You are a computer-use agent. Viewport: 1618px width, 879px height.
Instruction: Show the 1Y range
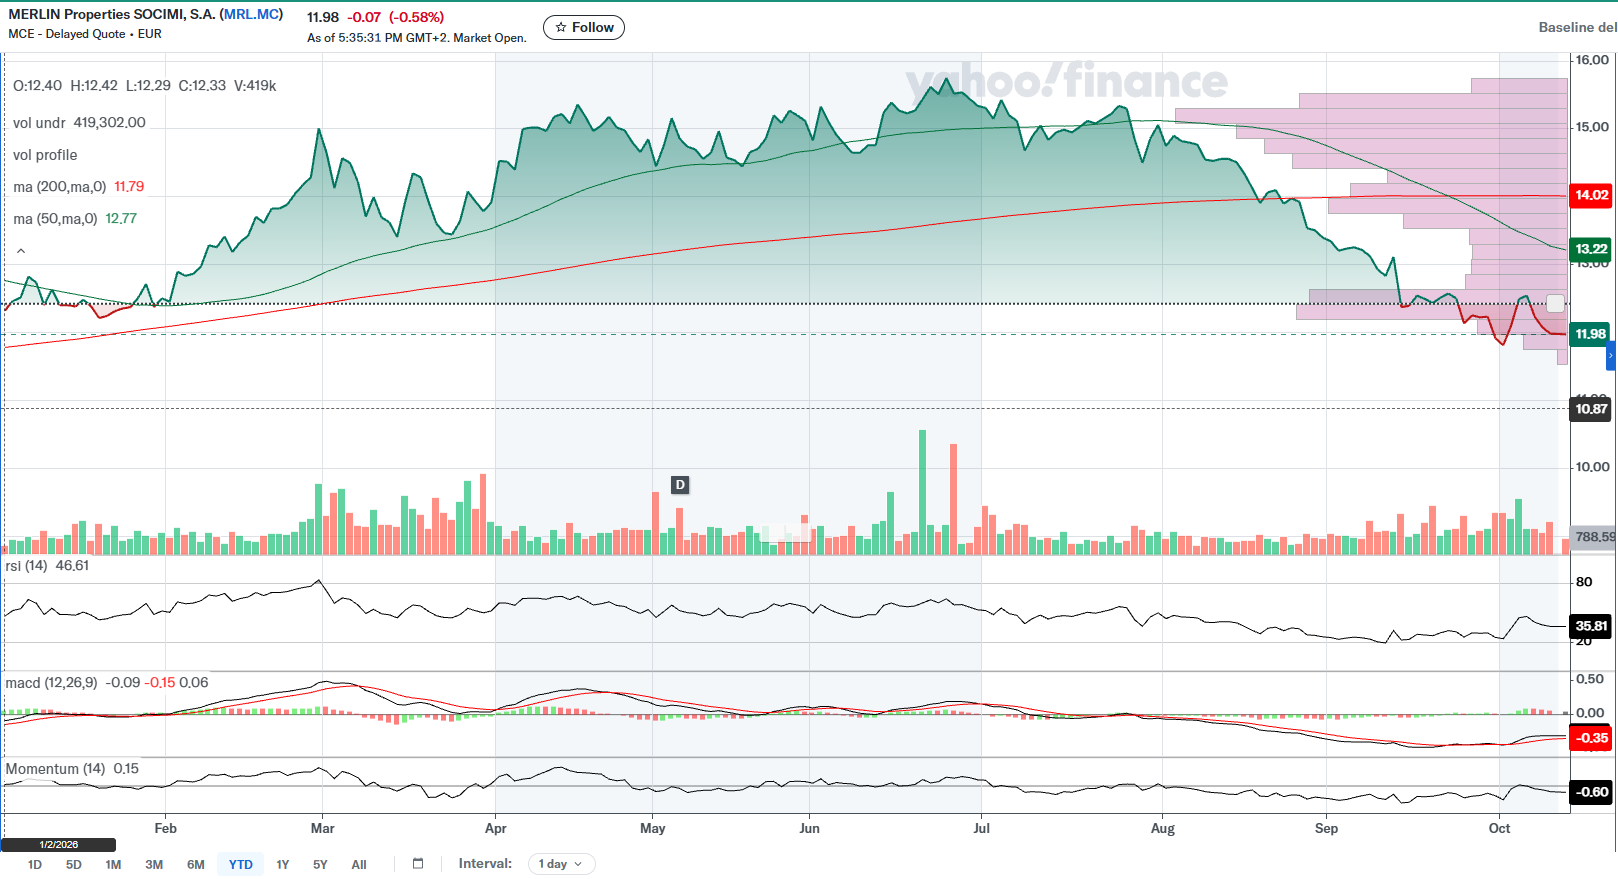point(283,865)
